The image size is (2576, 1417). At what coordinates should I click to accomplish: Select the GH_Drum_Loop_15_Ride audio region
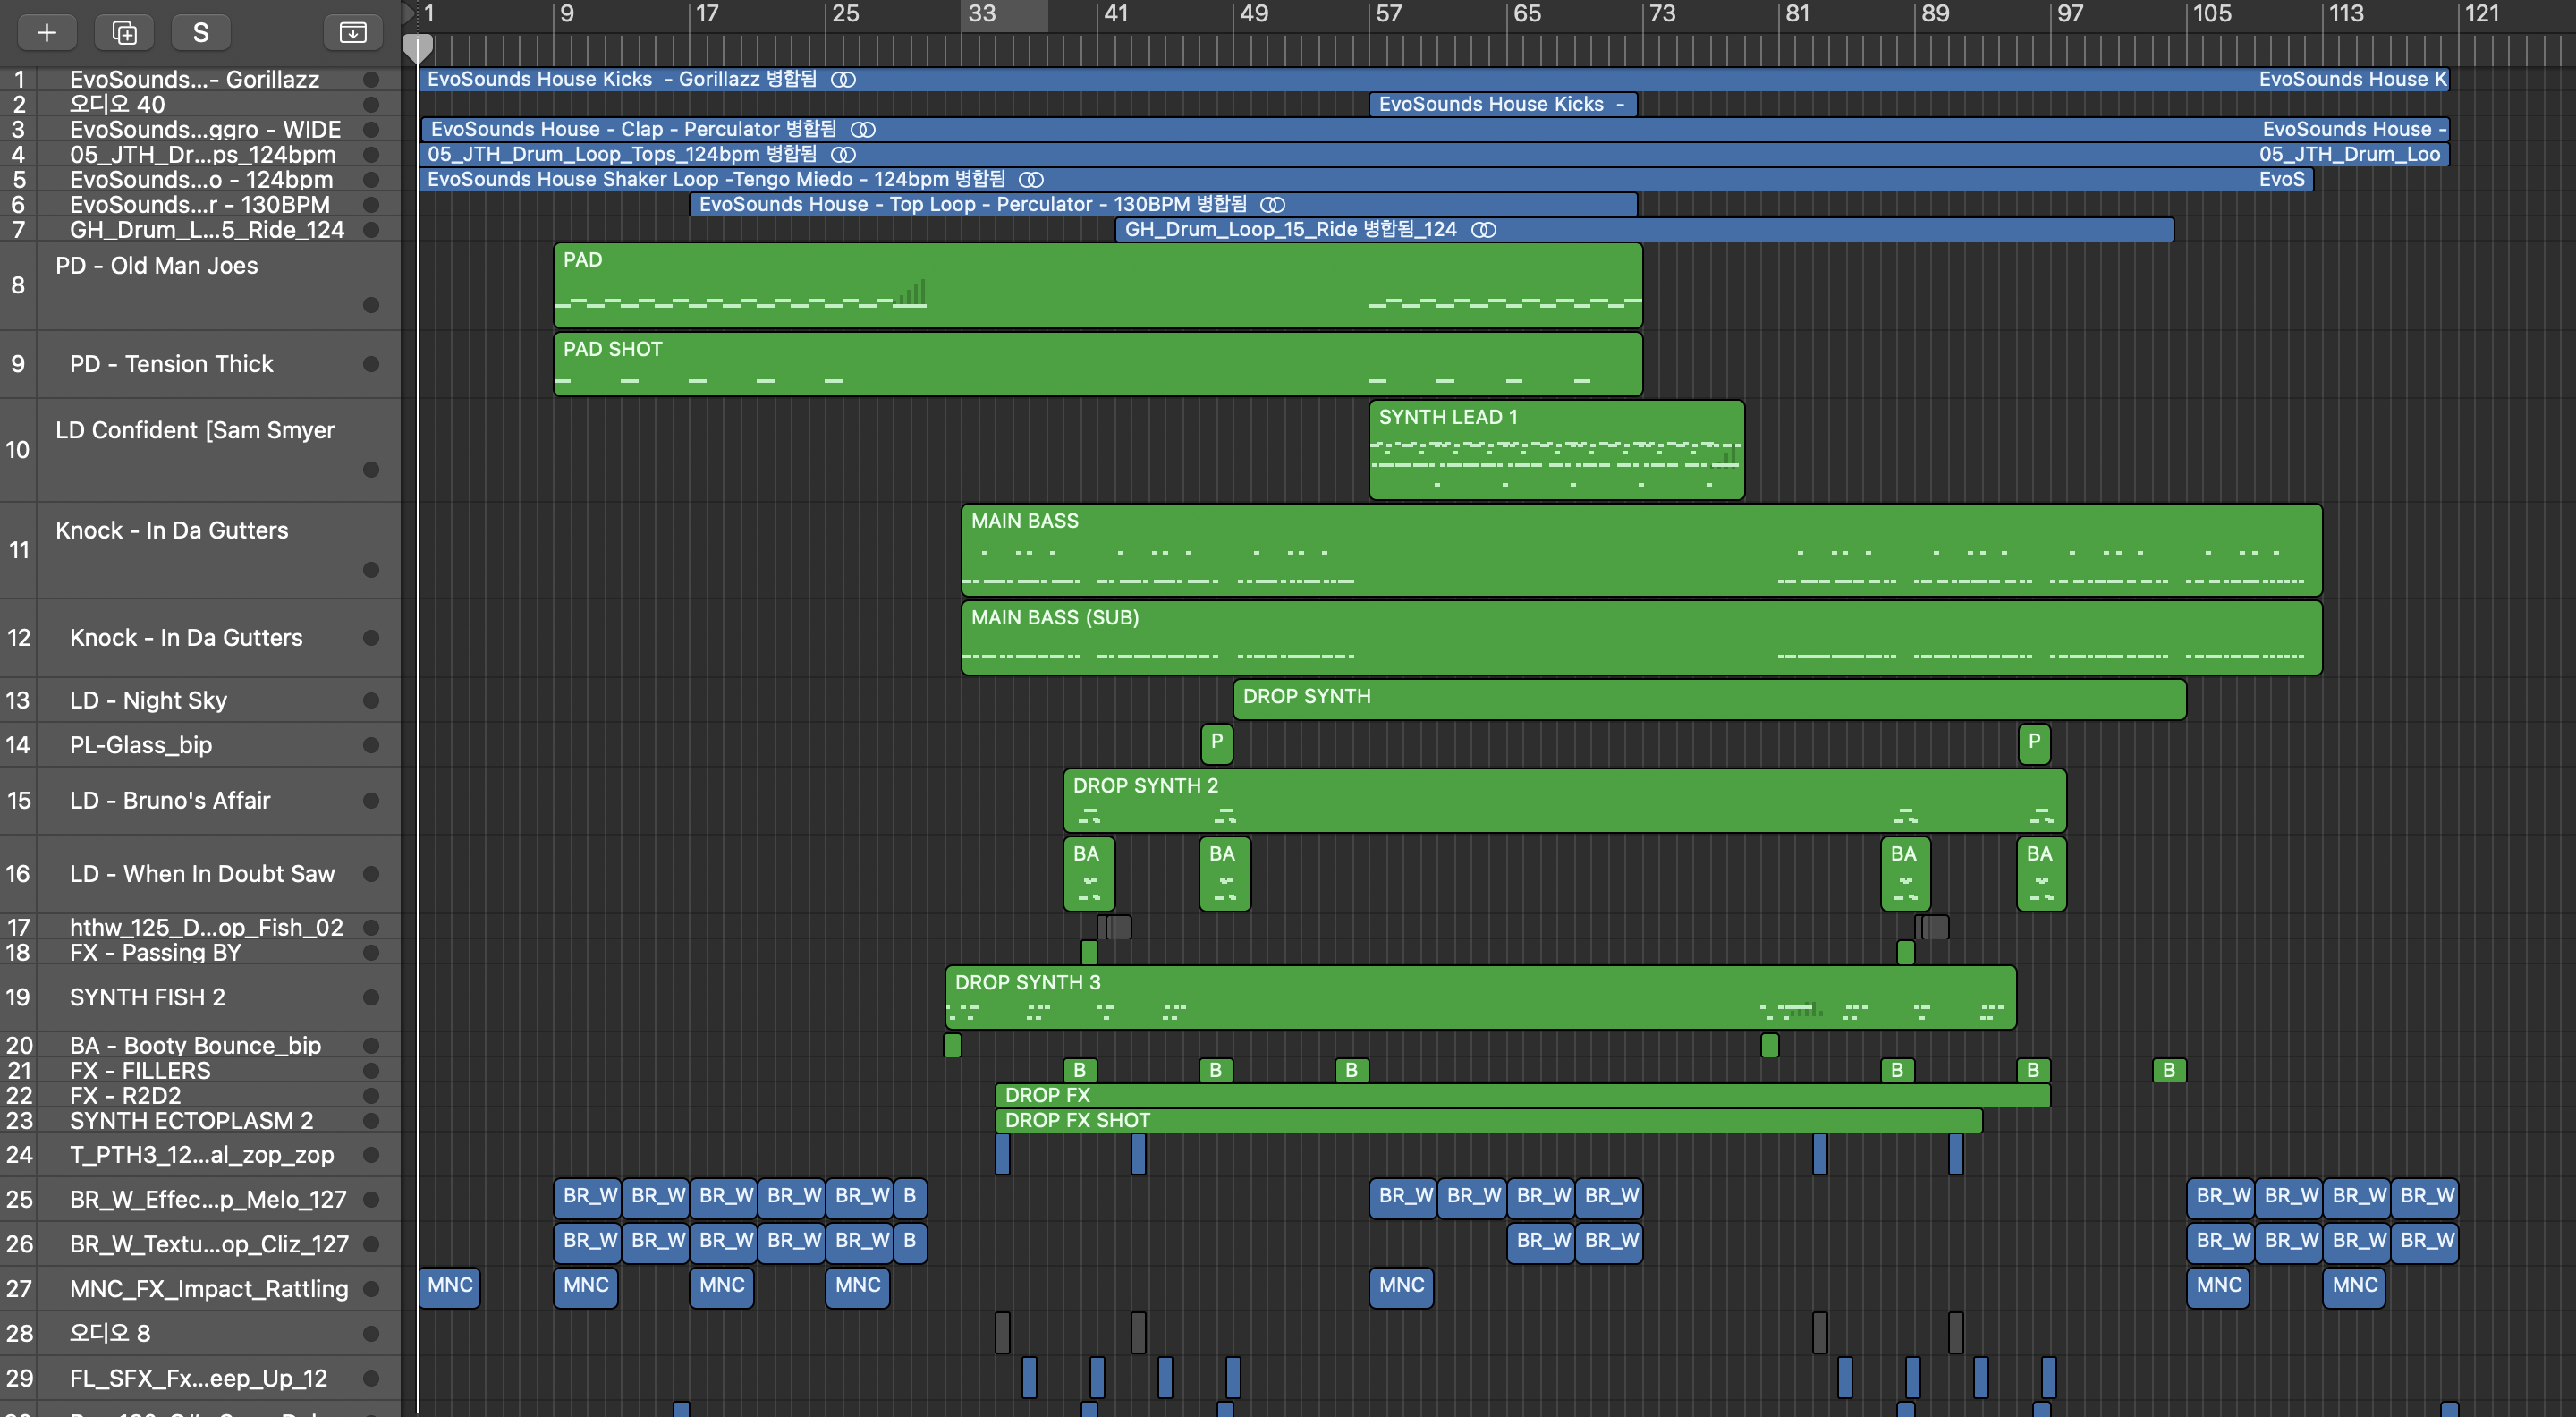1645,230
